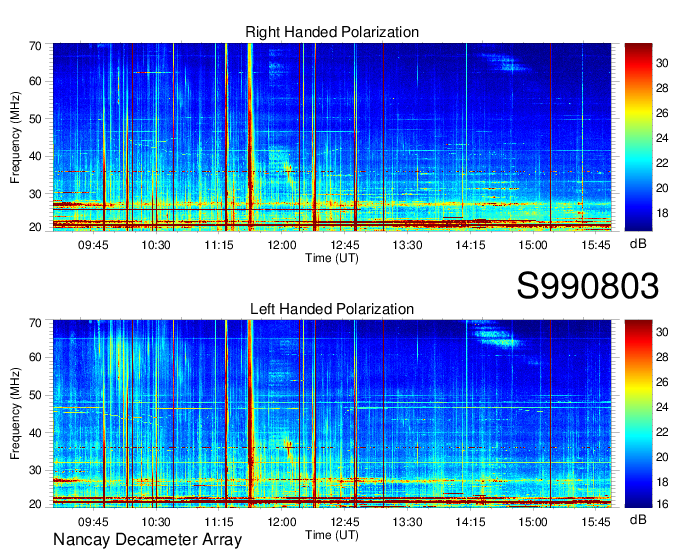Click 13:30 time tick under Right Handed plot

pos(407,245)
